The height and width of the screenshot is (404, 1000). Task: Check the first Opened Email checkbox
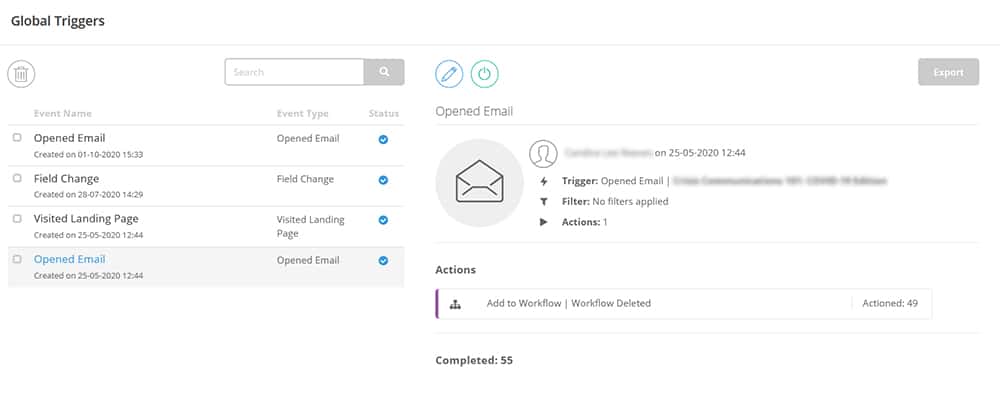click(17, 137)
